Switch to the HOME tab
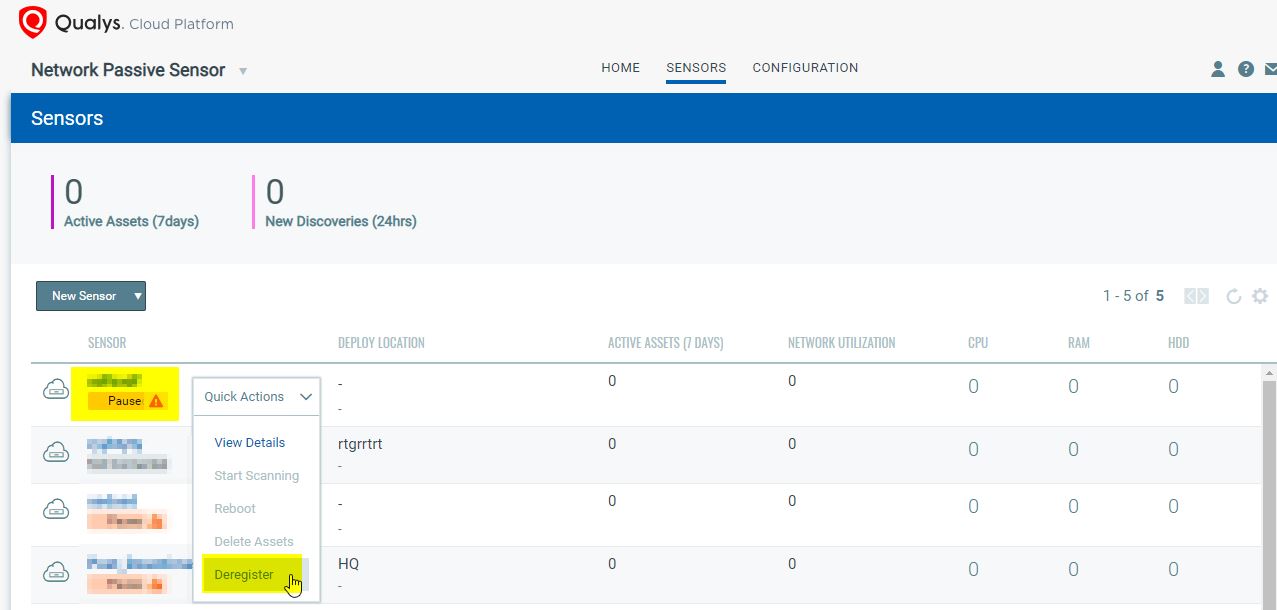Viewport: 1277px width, 610px height. point(620,68)
